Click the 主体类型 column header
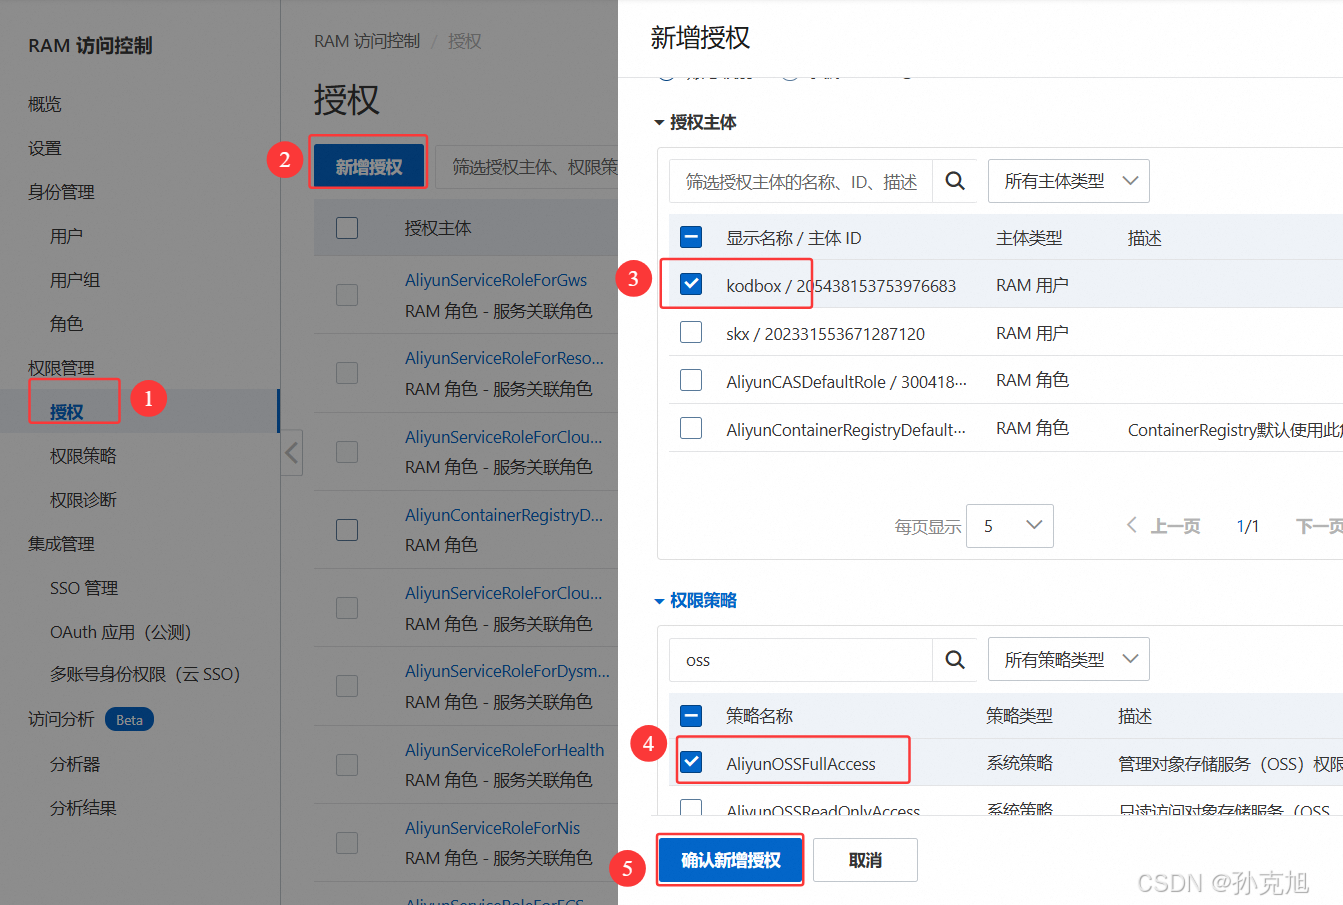Screen dimensions: 1343x905 coord(1029,238)
